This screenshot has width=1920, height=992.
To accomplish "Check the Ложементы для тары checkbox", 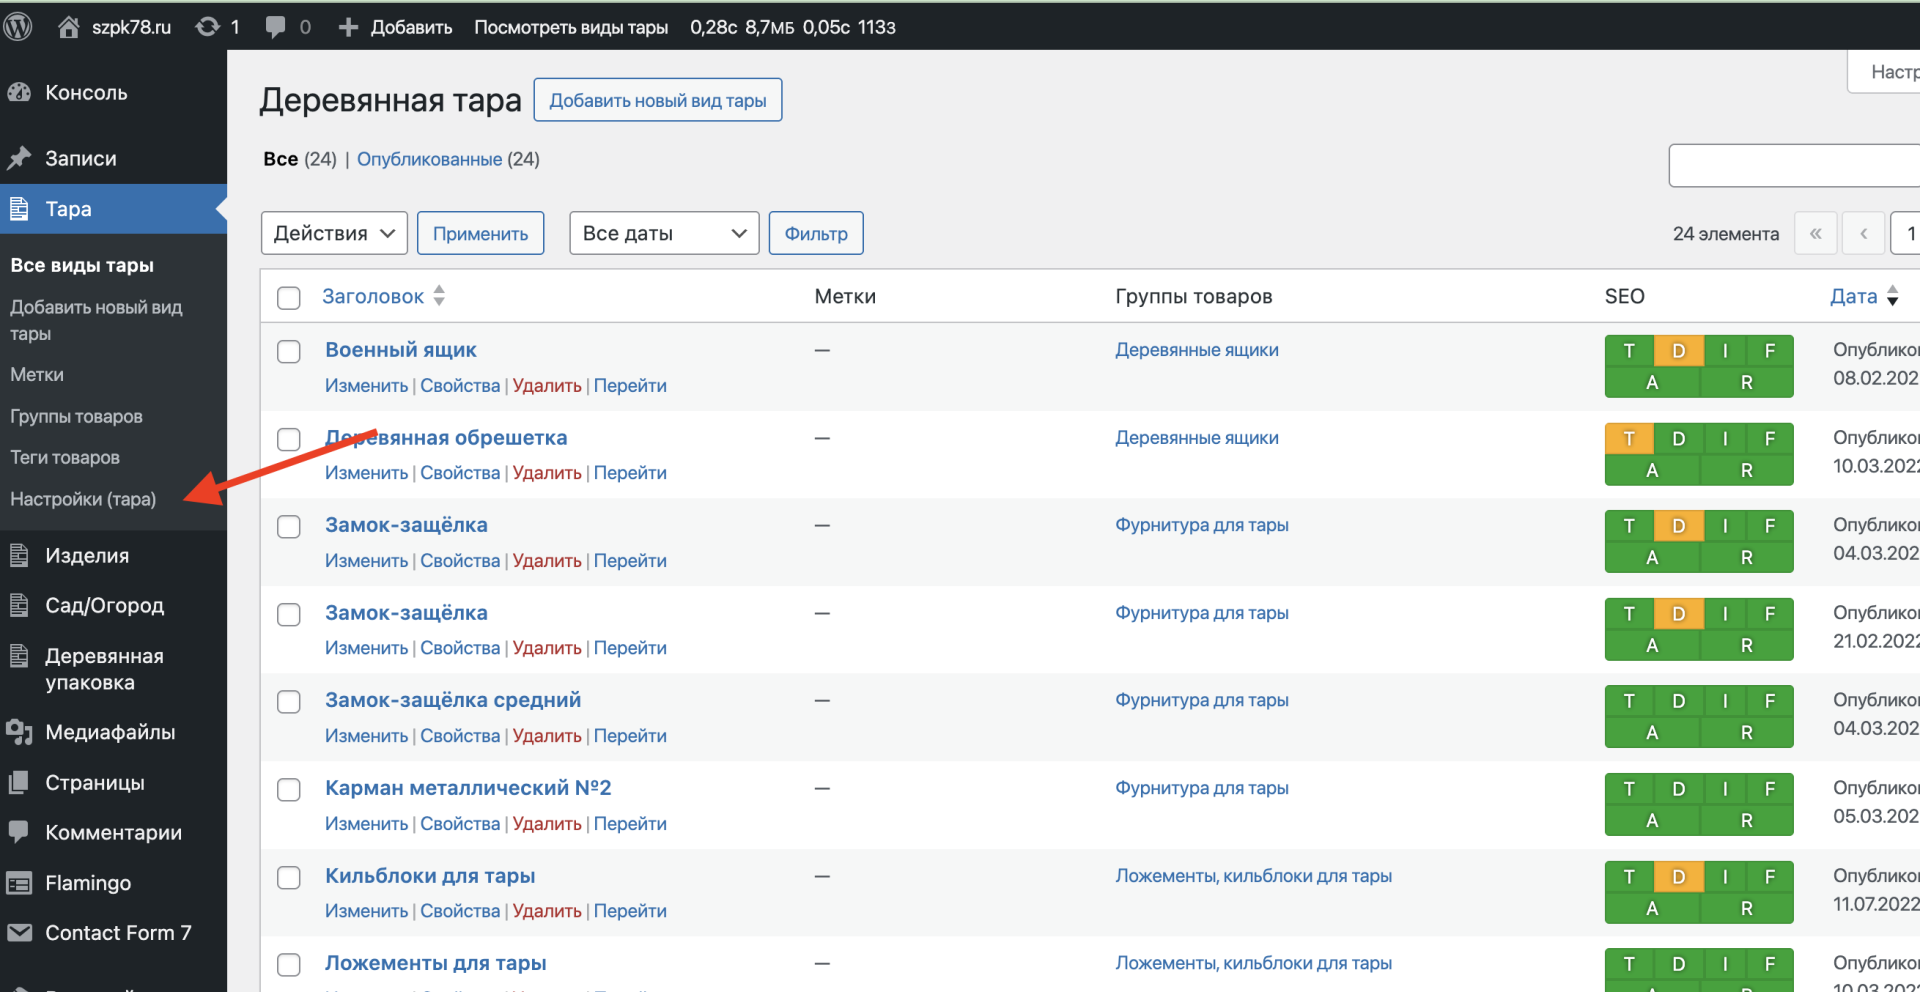I will [x=289, y=965].
